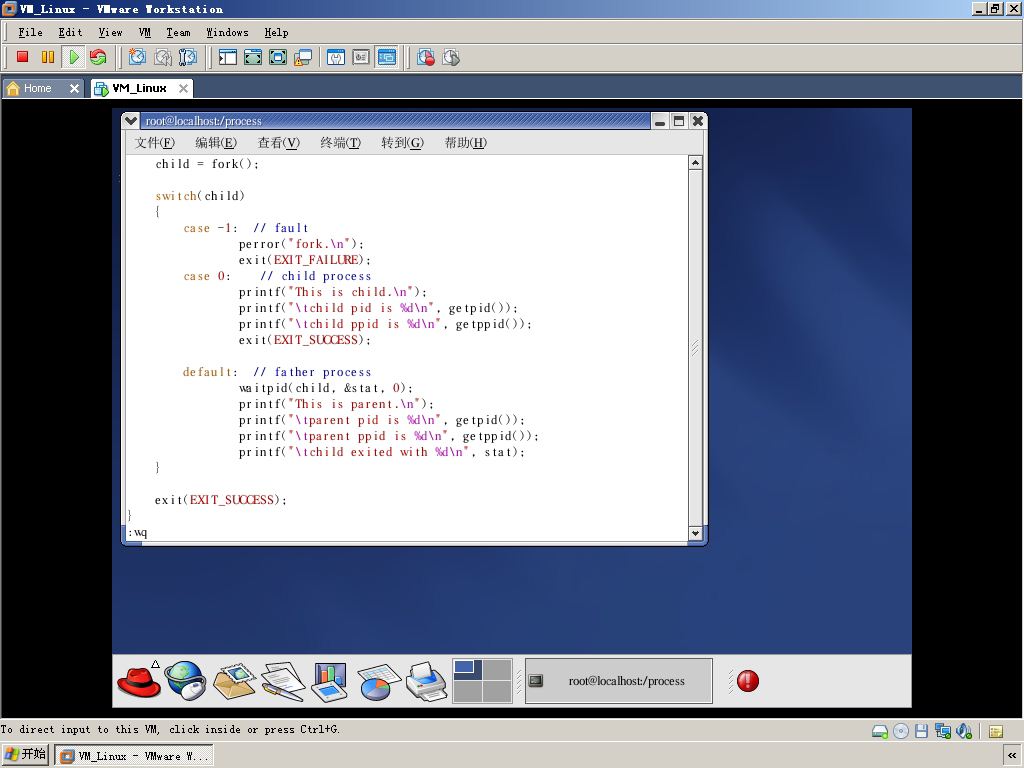Take a snapshot with the clock icon

point(137,57)
